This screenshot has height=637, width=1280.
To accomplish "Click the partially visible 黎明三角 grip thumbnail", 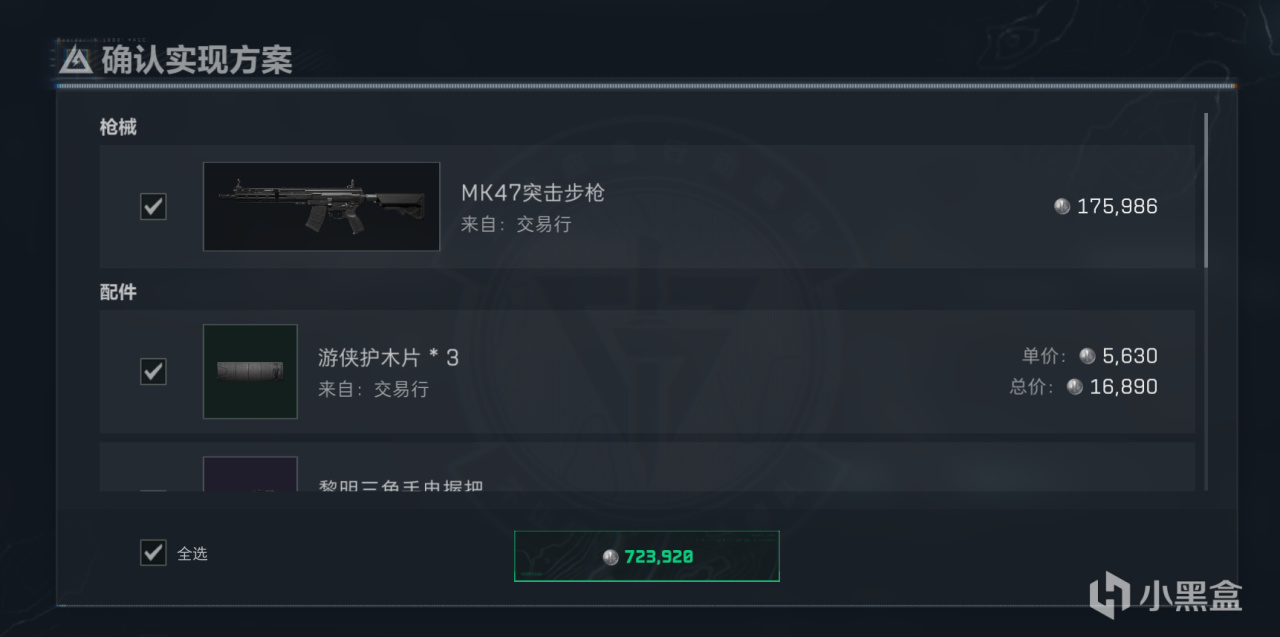I will (x=250, y=474).
